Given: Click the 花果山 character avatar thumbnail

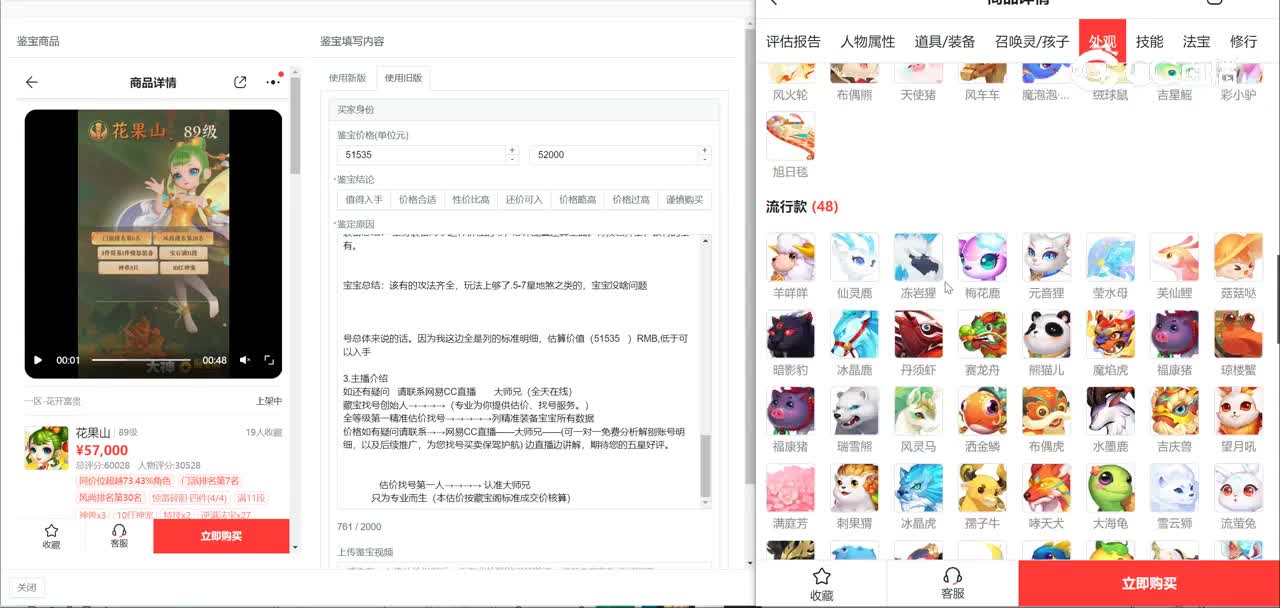Looking at the screenshot, I should (47, 448).
